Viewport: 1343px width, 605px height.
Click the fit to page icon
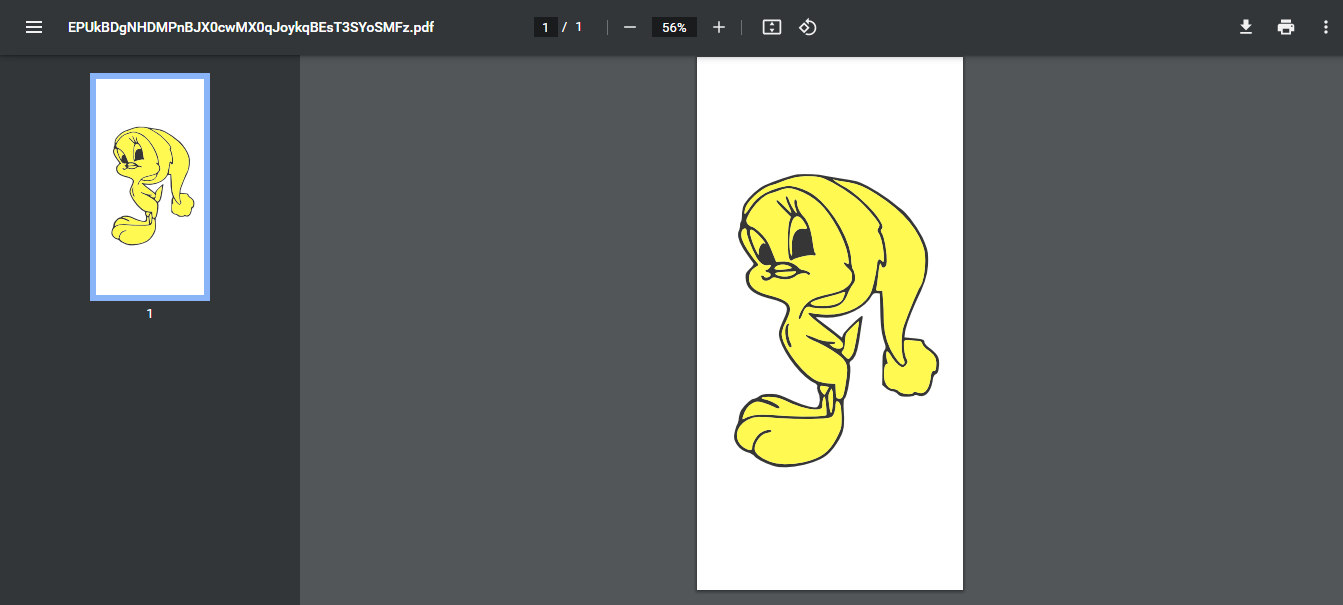[771, 27]
